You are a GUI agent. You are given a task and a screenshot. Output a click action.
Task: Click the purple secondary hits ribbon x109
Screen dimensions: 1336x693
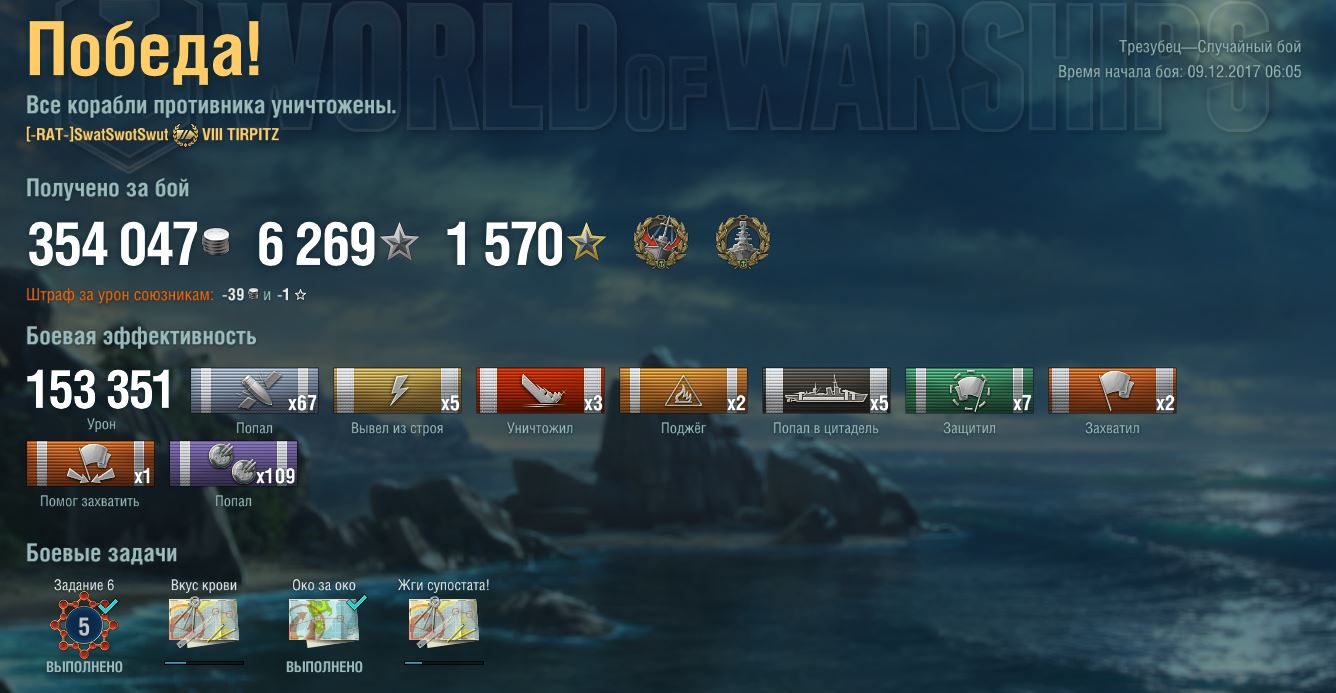(x=233, y=463)
